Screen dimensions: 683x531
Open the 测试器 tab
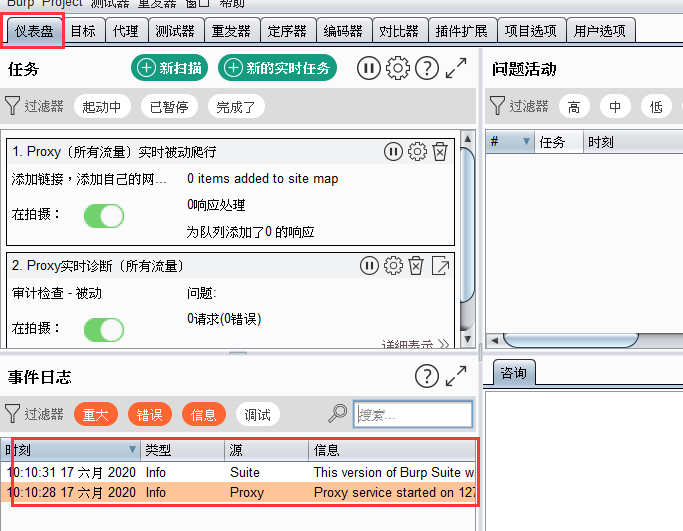[175, 31]
